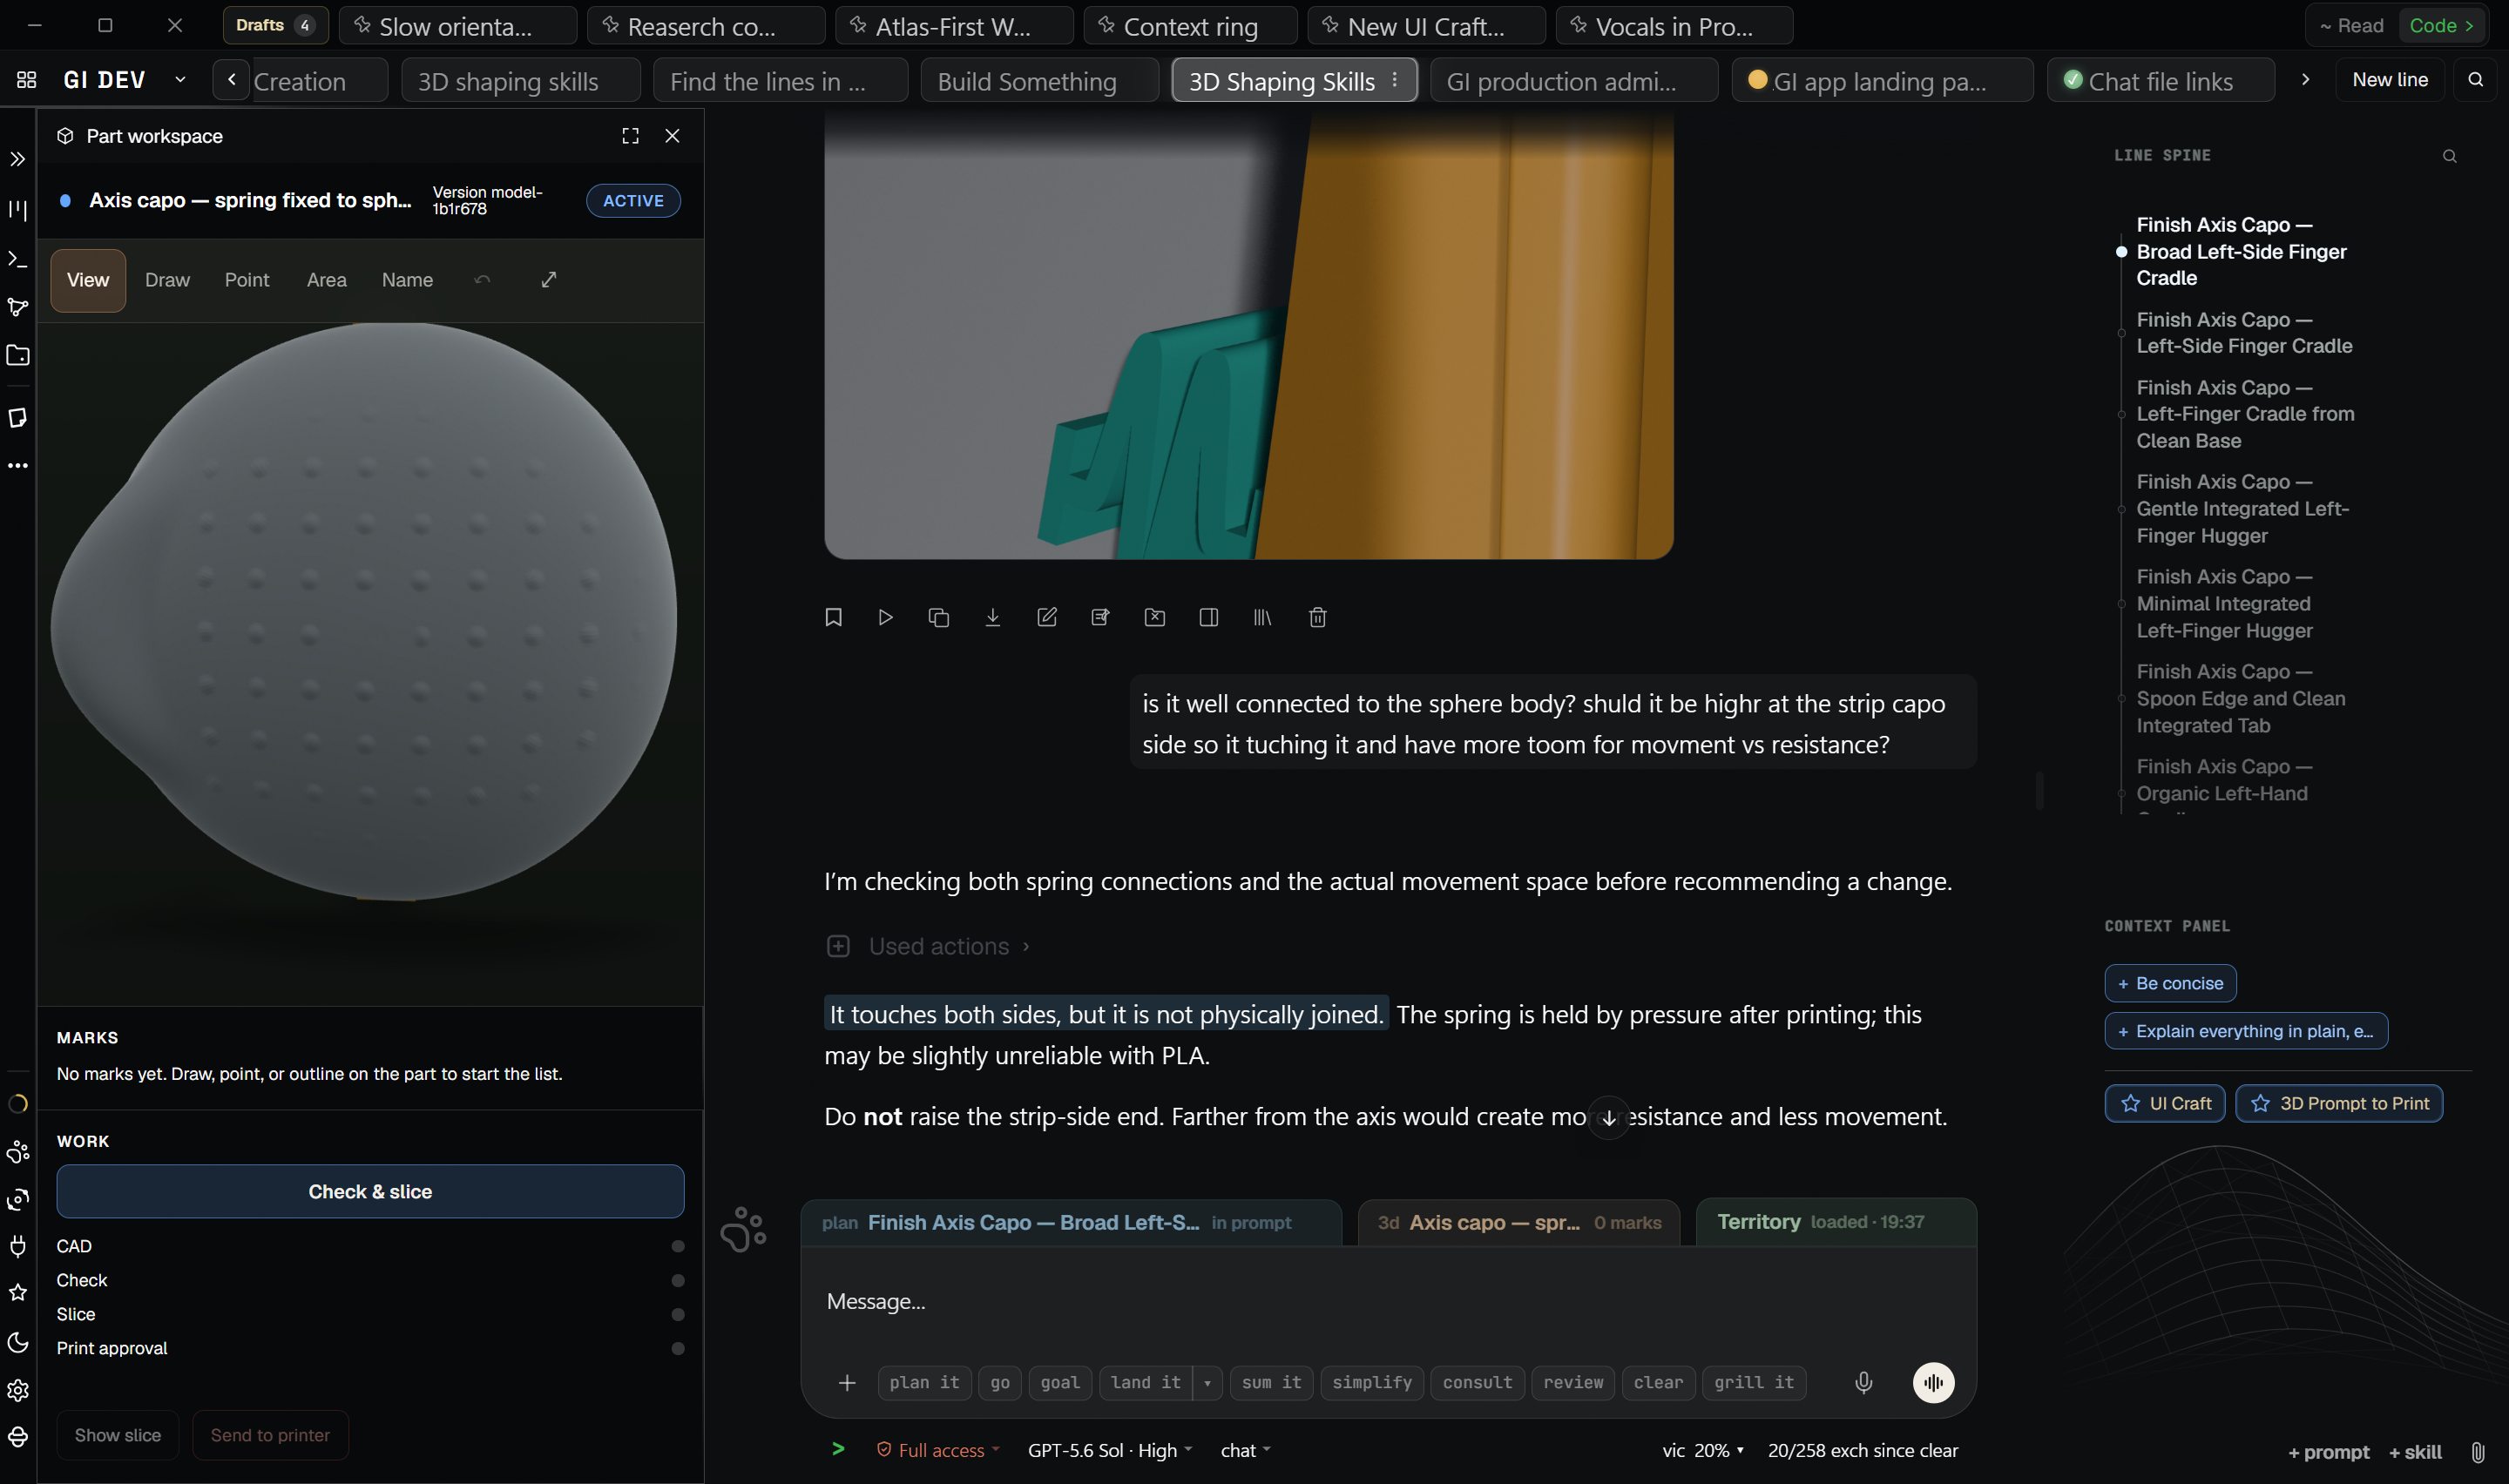Add an attachment with the plus icon
Image resolution: width=2509 pixels, height=1484 pixels.
(x=847, y=1382)
